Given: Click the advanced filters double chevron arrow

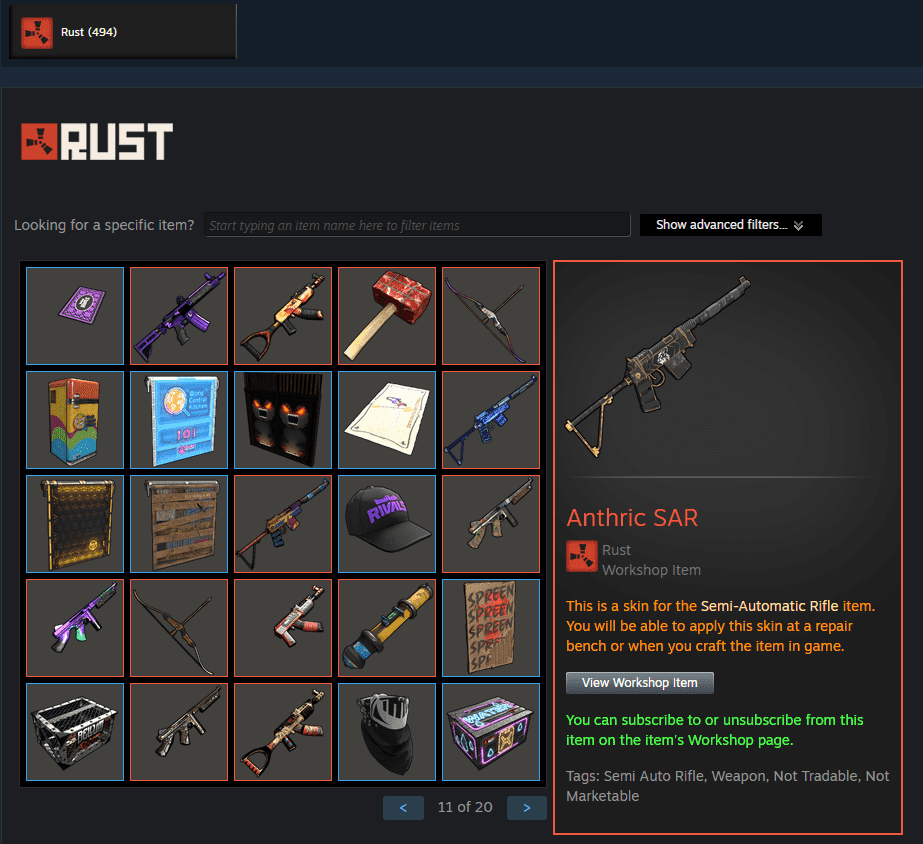Looking at the screenshot, I should [x=798, y=225].
